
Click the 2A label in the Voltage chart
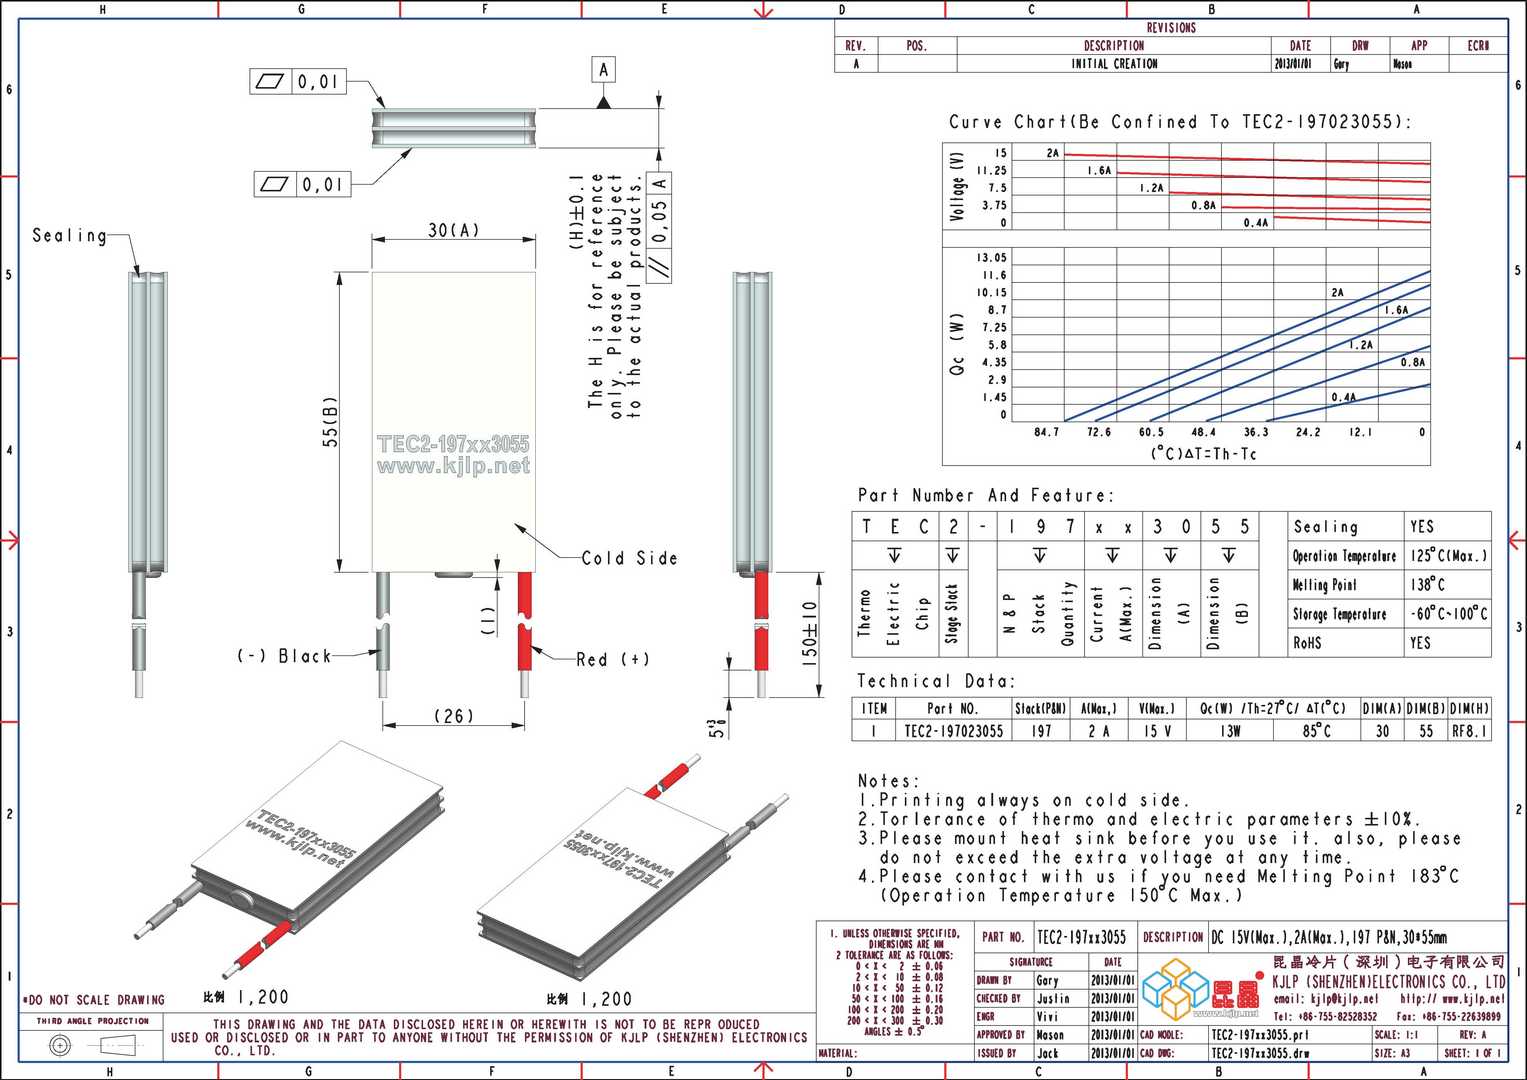point(1053,153)
